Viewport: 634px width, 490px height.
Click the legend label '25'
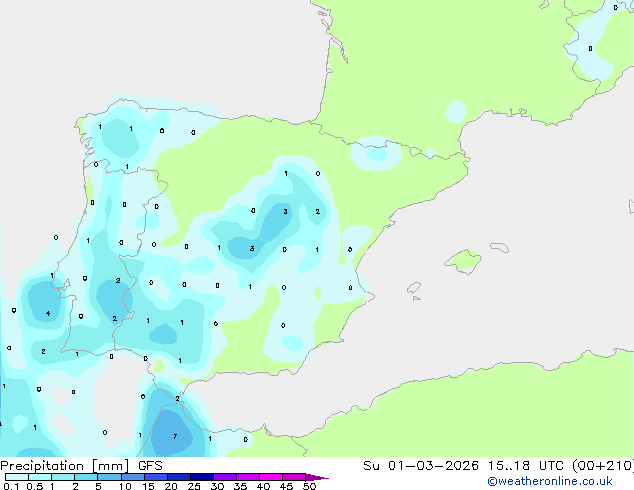[x=194, y=486]
